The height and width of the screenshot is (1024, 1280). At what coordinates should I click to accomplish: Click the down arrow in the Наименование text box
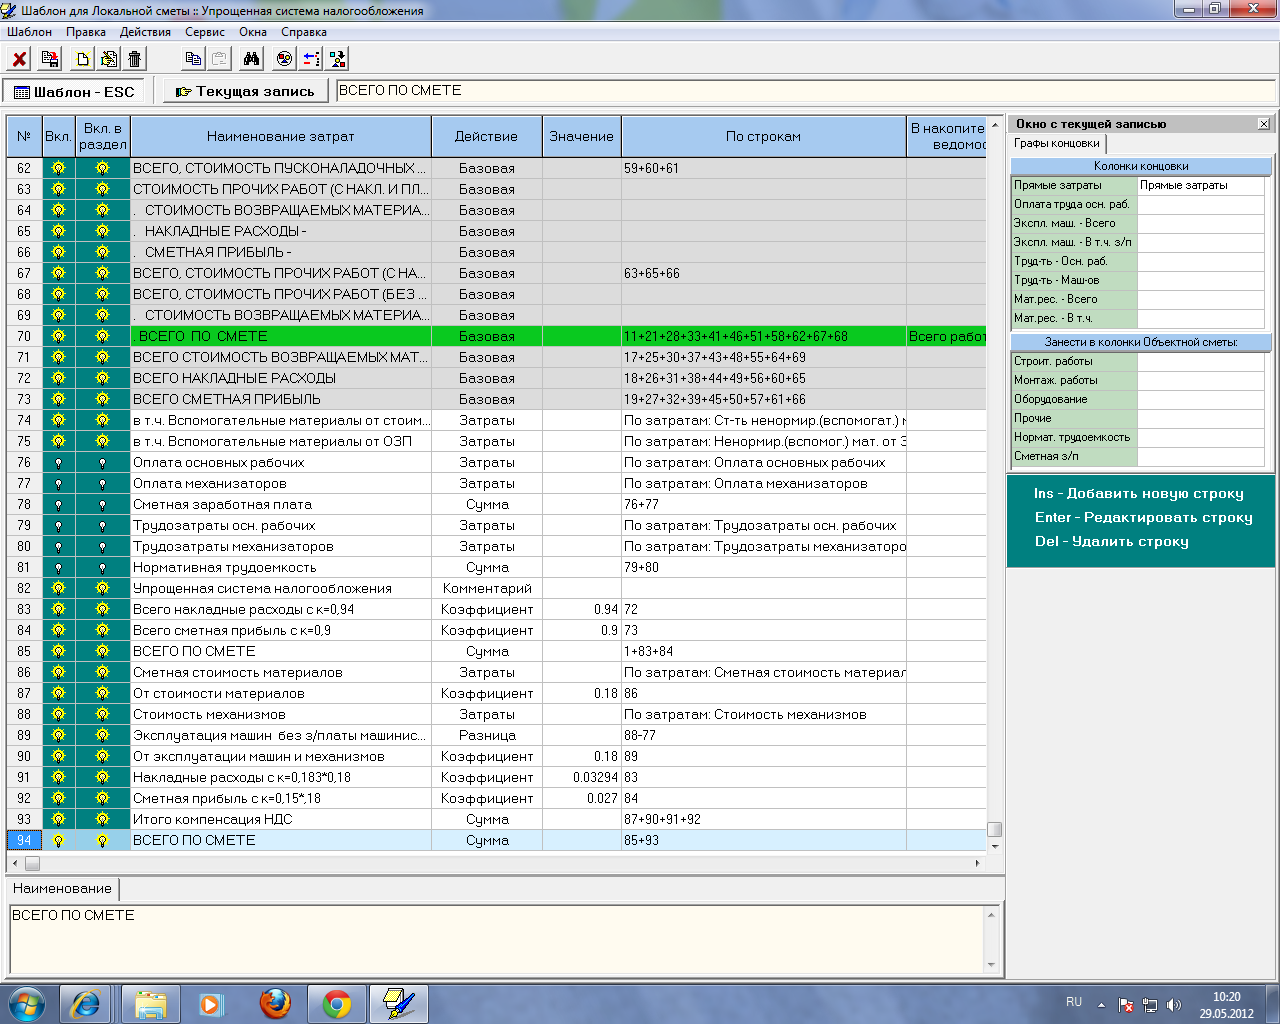pyautogui.click(x=991, y=965)
